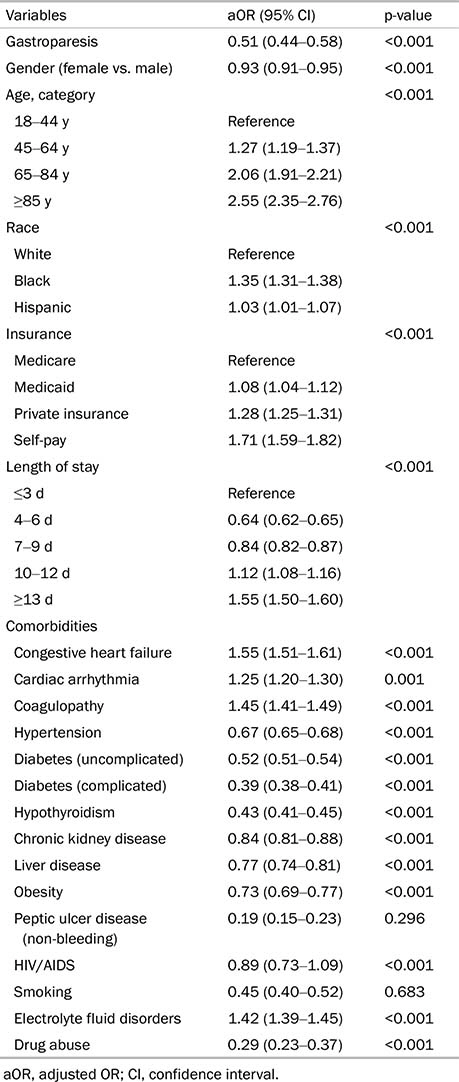Viewport: 459px width, 1082px height.
Task: Select the Age, category row heading
Action: 50,95
